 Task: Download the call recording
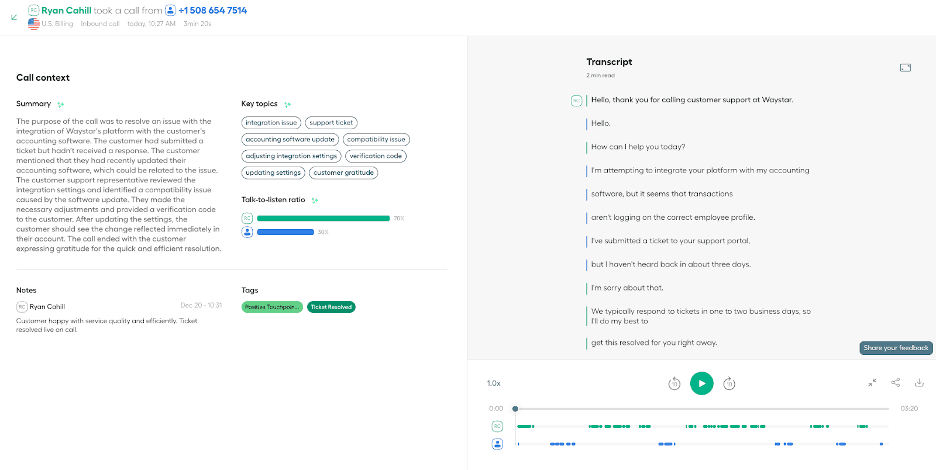pyautogui.click(x=919, y=383)
